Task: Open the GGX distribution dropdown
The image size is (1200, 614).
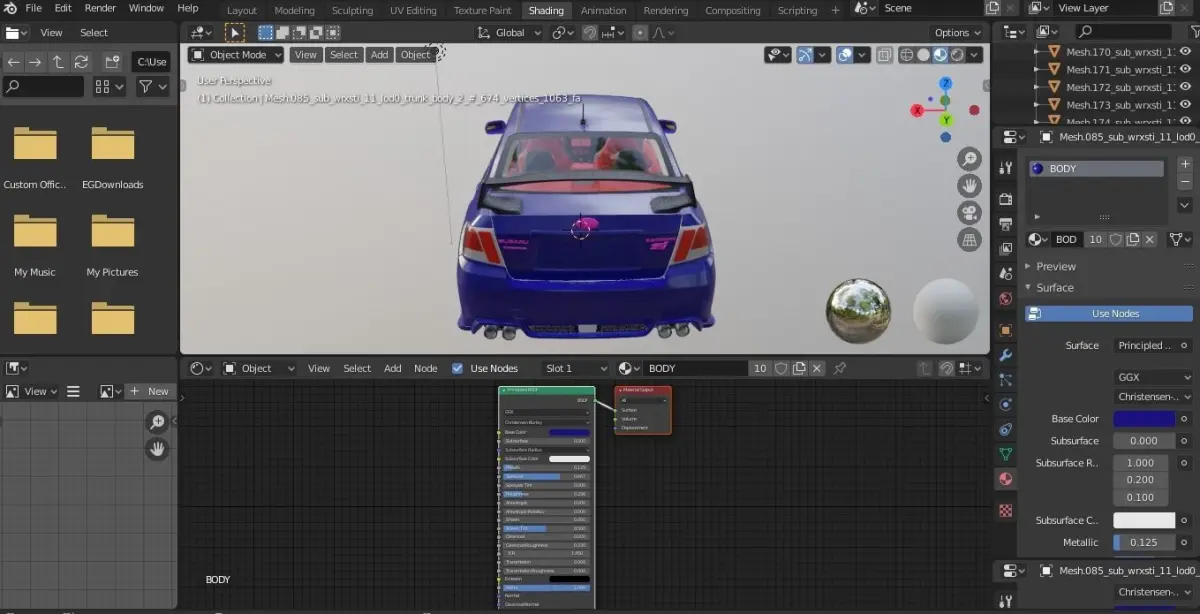Action: pos(1153,378)
